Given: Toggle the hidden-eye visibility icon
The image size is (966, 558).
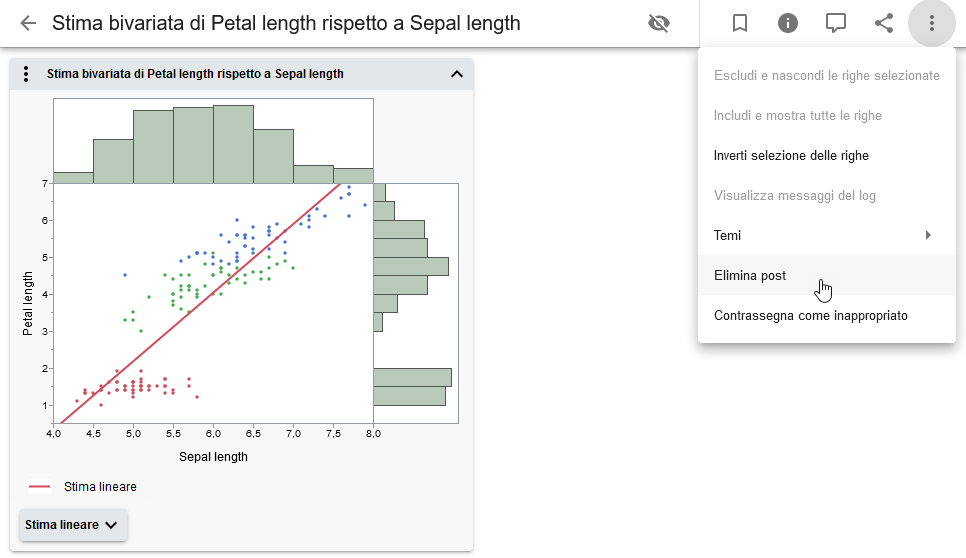Looking at the screenshot, I should (658, 23).
